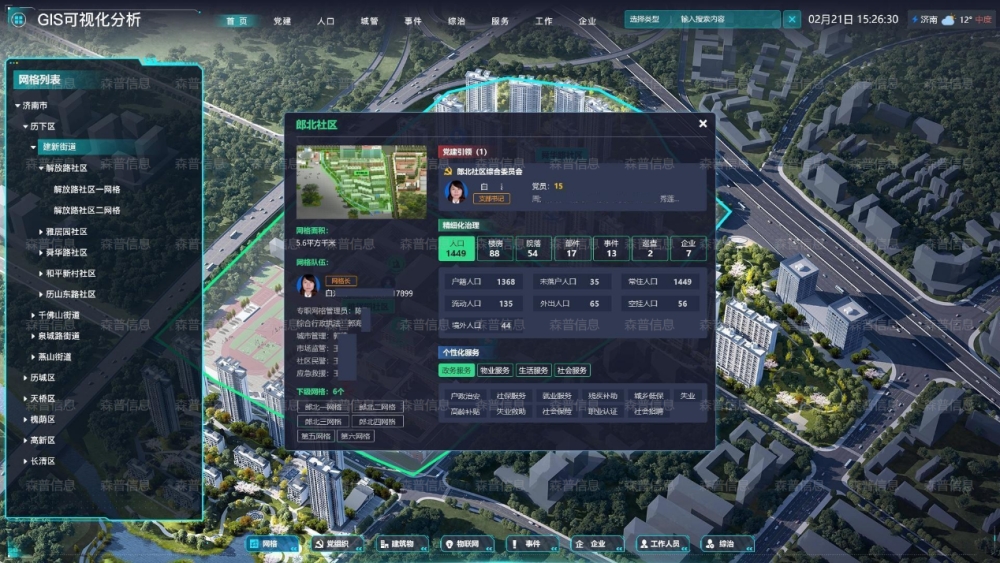
Task: Open the 人口 top menu item
Action: pos(325,21)
